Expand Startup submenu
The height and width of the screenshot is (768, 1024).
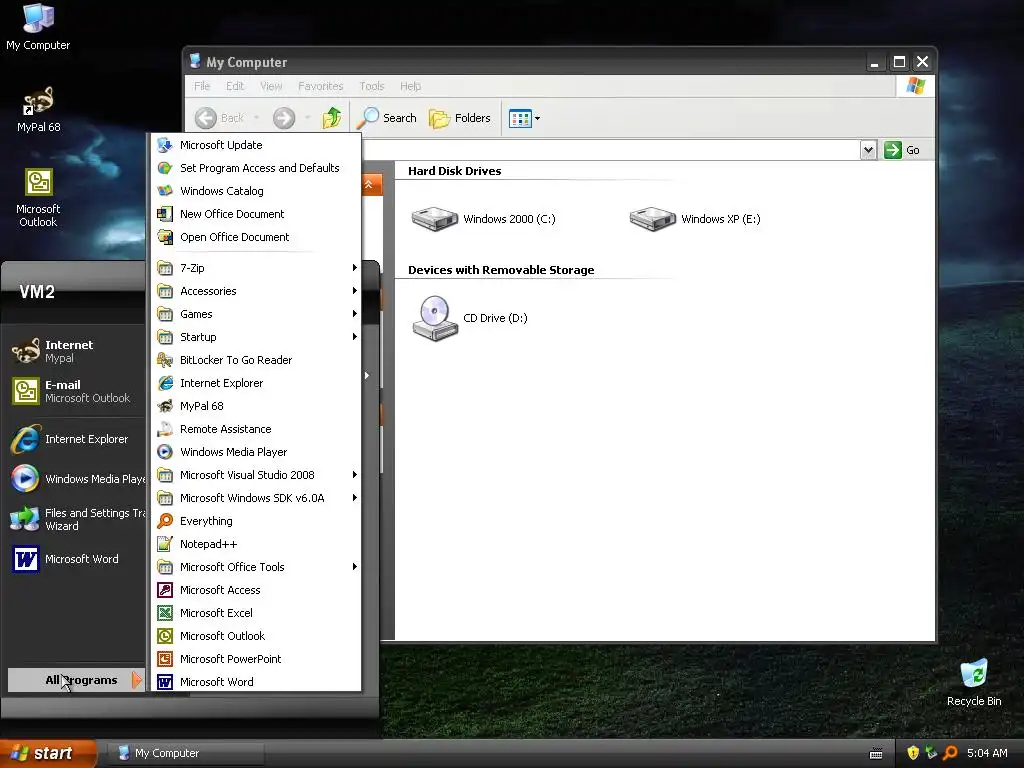pyautogui.click(x=256, y=337)
